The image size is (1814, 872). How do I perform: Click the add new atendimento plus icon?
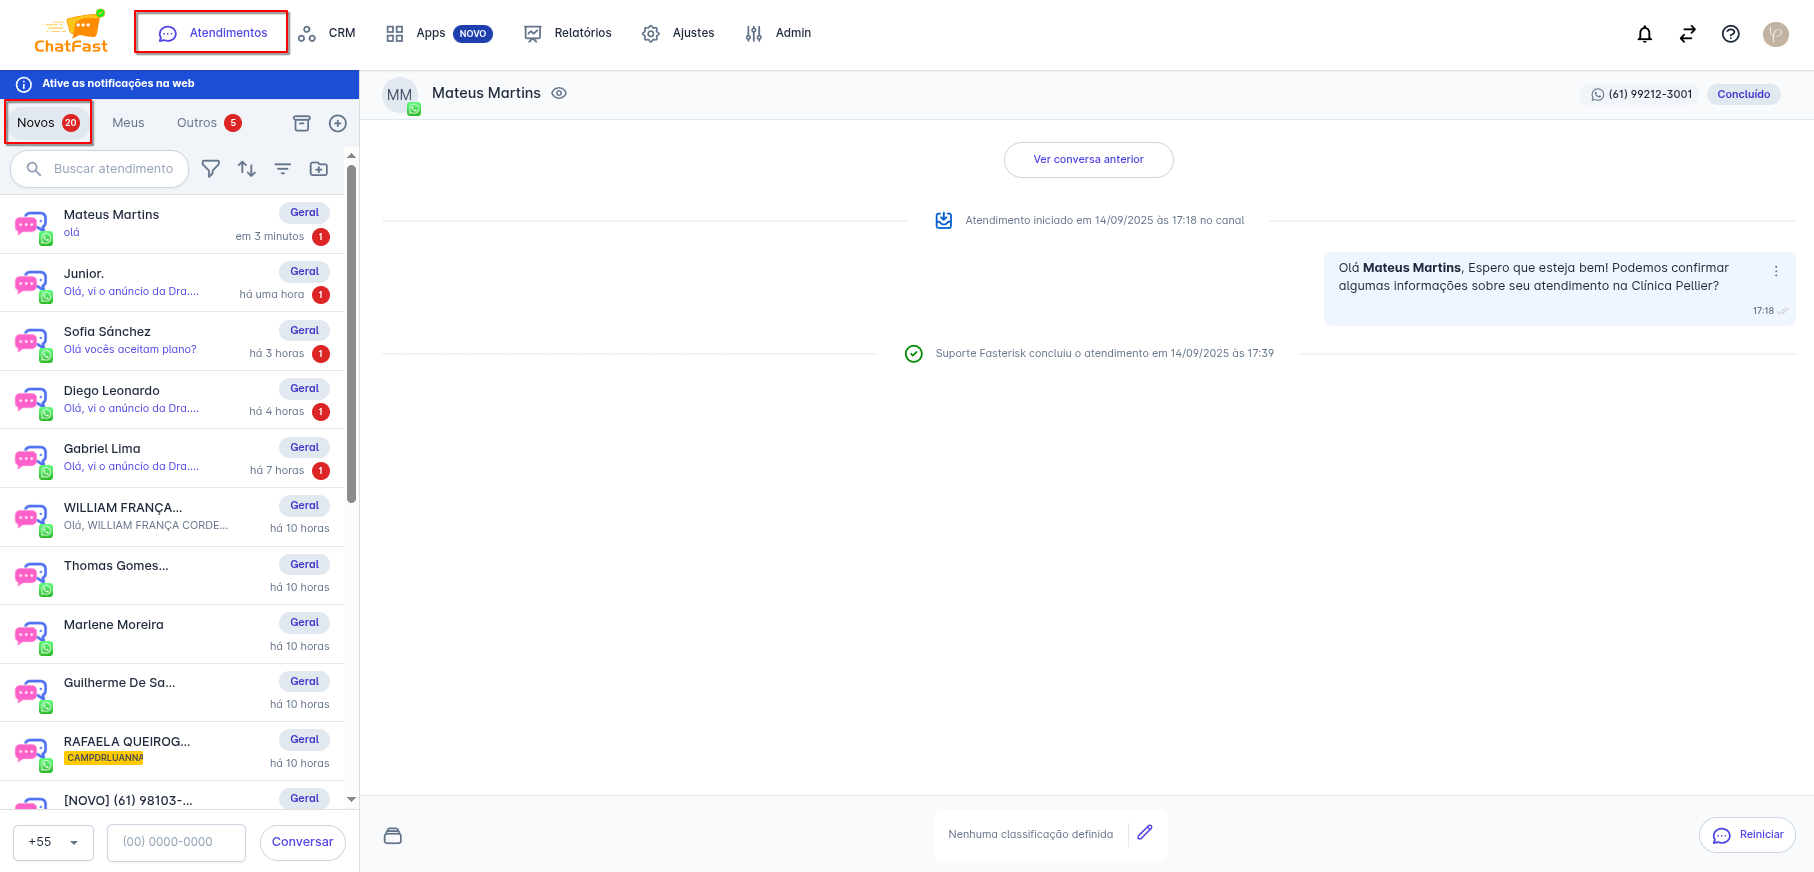[338, 123]
